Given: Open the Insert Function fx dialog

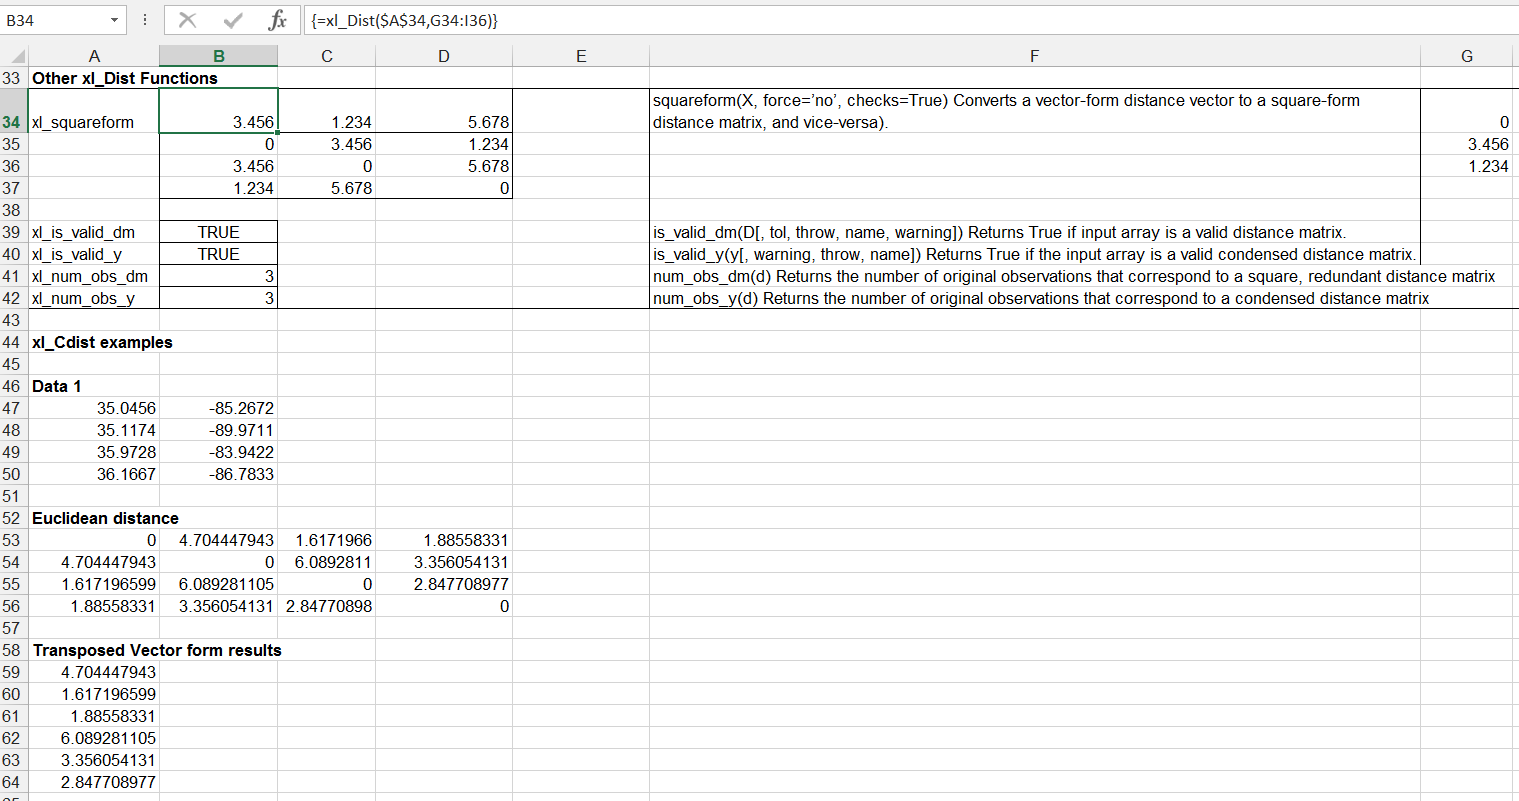Looking at the screenshot, I should [x=278, y=20].
